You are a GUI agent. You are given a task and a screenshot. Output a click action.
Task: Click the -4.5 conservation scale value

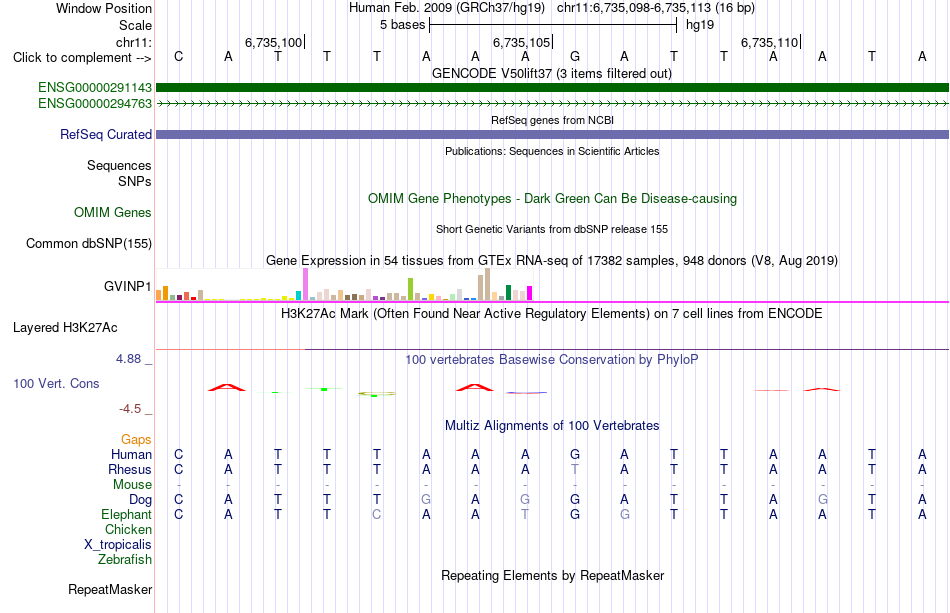pos(130,409)
